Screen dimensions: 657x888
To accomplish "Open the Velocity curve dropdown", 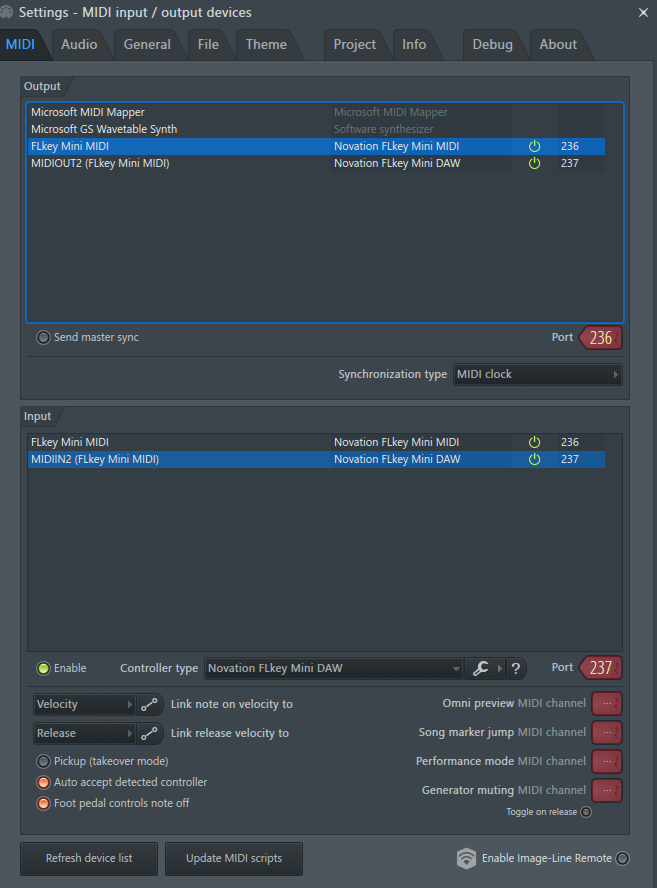I will click(84, 705).
